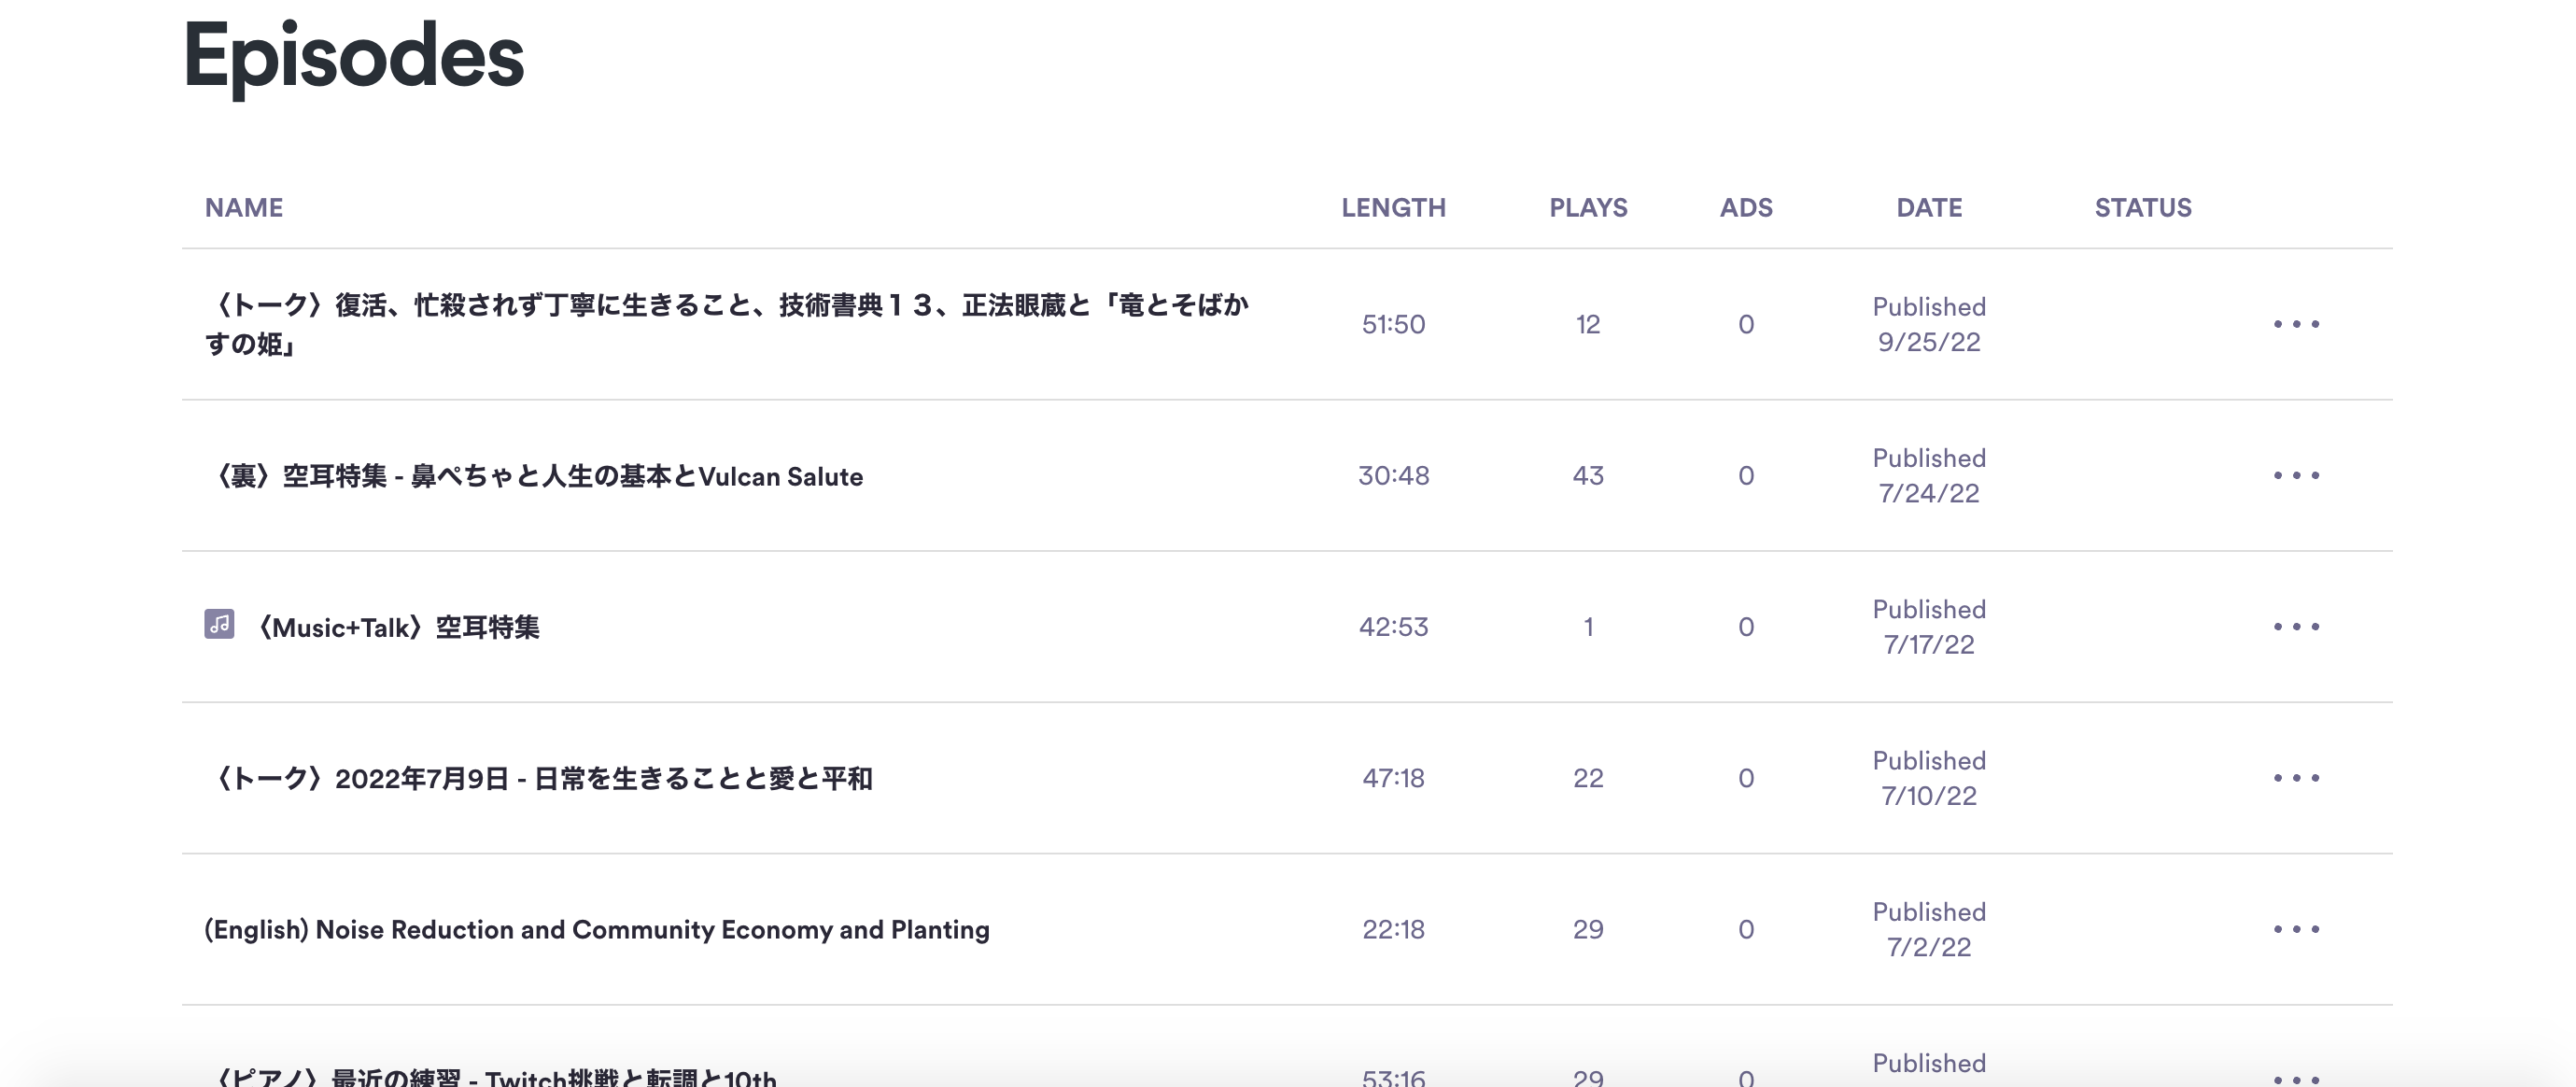
Task: Click length value 47:18
Action: tap(1393, 777)
